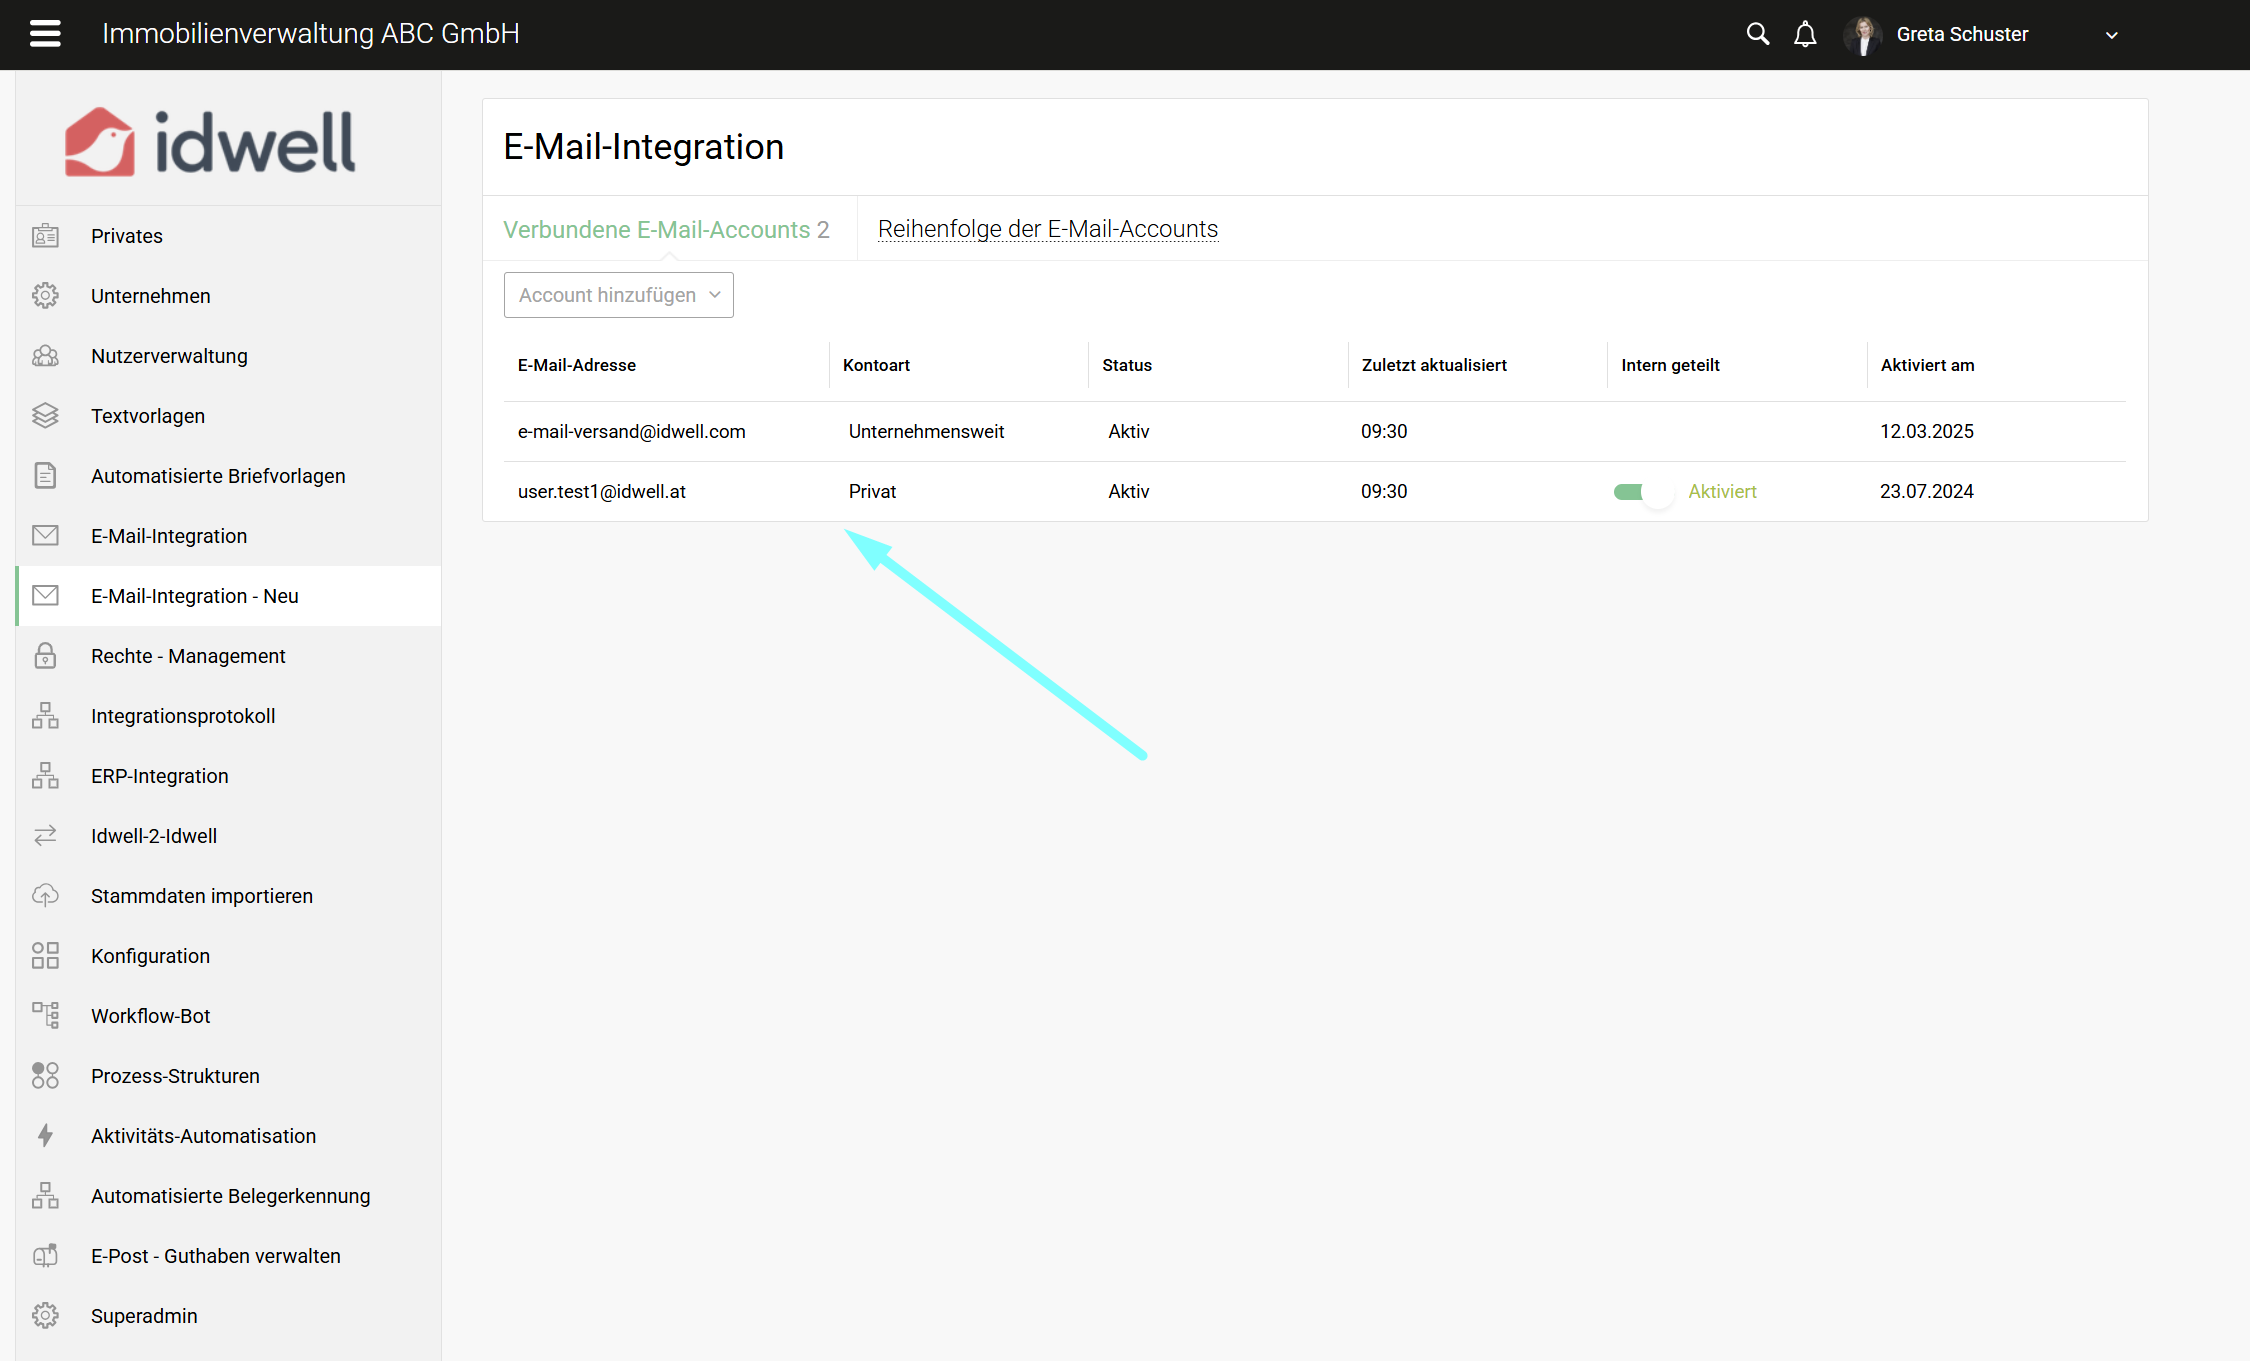
Task: Click the Rechte - Management lock icon
Action: (x=45, y=655)
